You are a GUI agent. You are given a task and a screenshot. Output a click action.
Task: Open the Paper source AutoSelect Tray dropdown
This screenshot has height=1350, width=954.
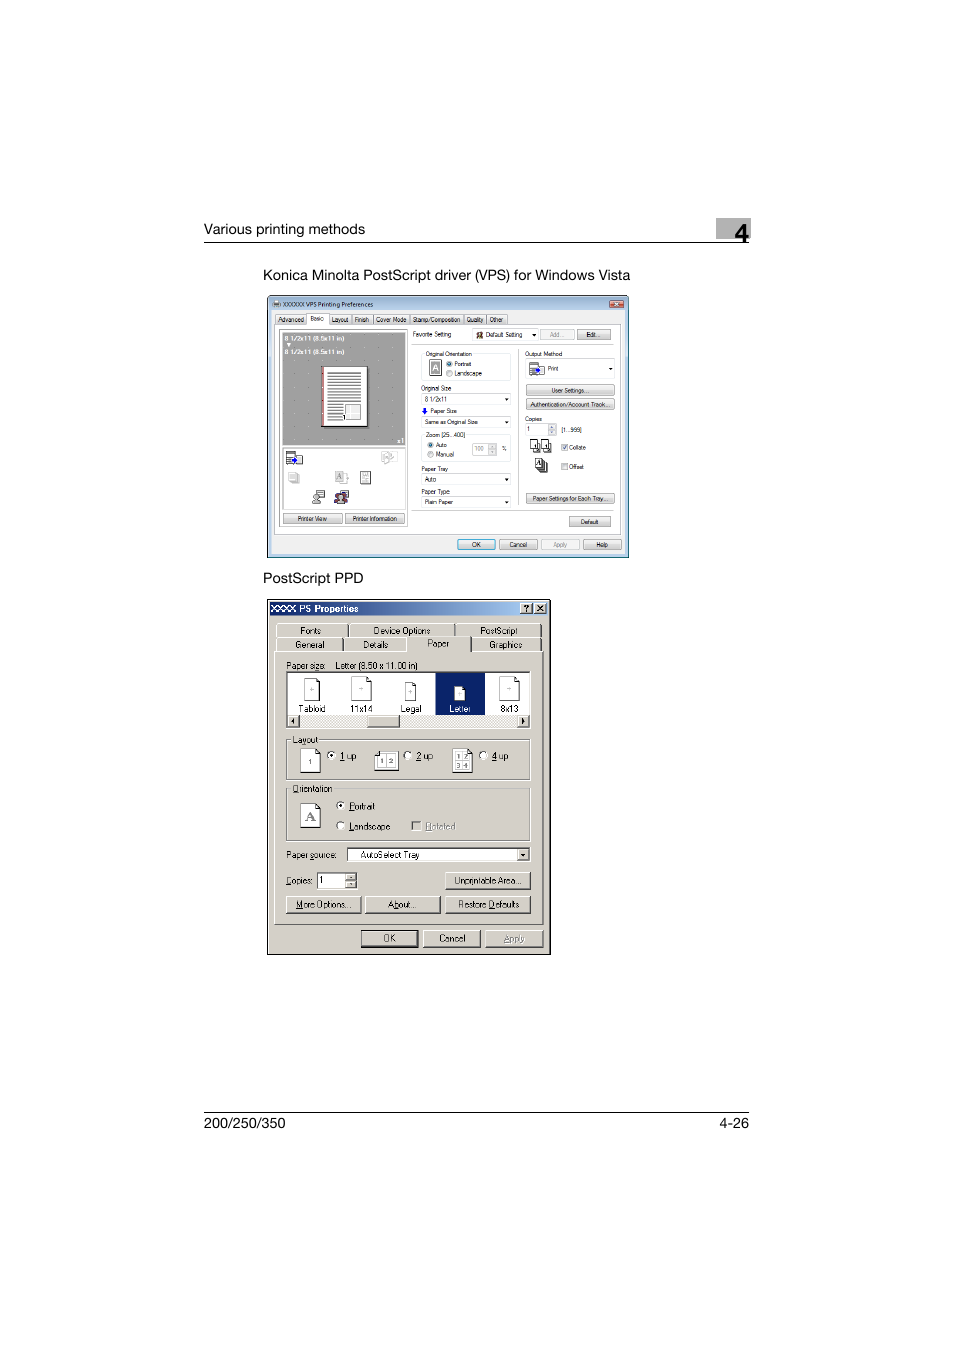pos(438,855)
